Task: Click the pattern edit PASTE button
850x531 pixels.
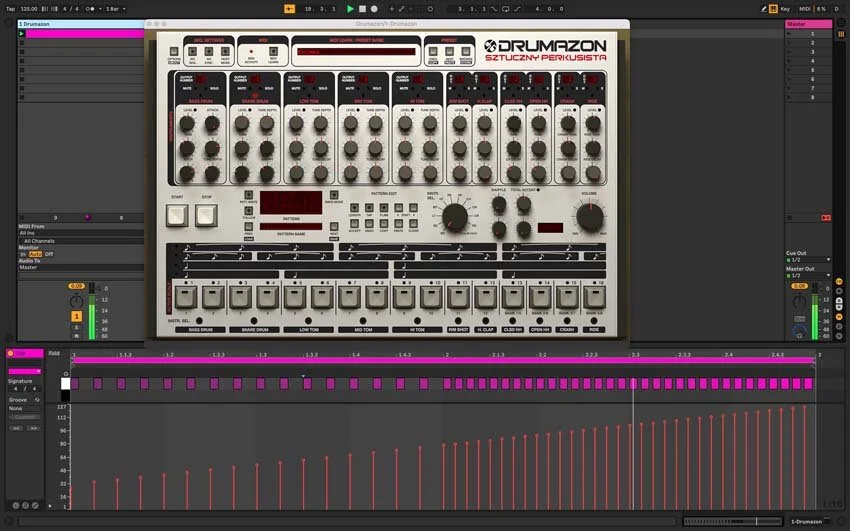Action: tap(398, 224)
